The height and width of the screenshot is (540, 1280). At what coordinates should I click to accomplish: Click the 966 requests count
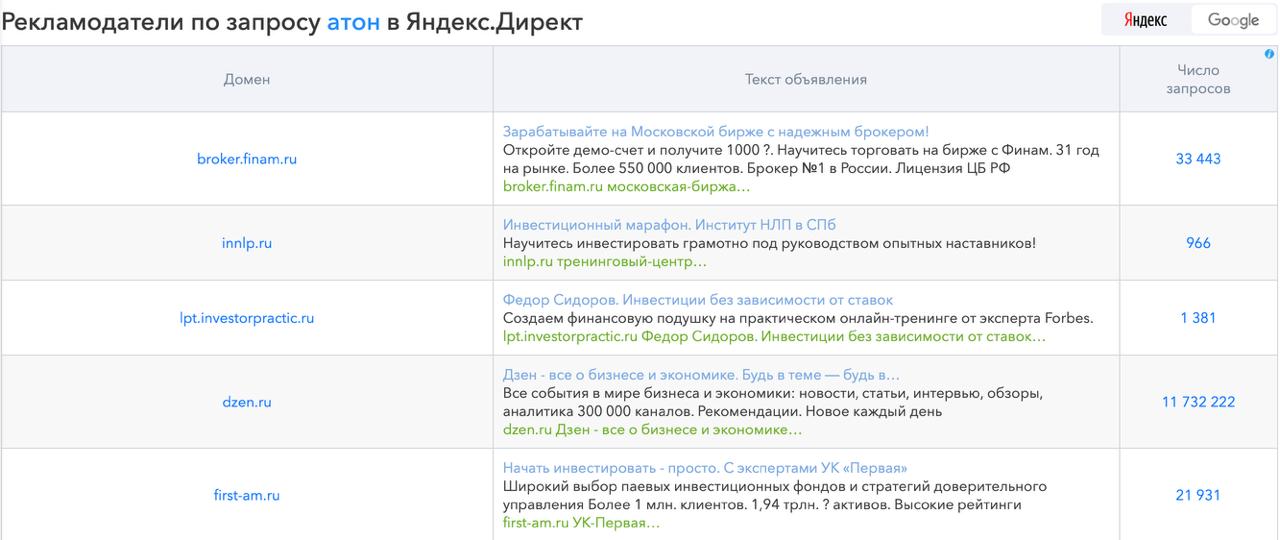pos(1197,243)
